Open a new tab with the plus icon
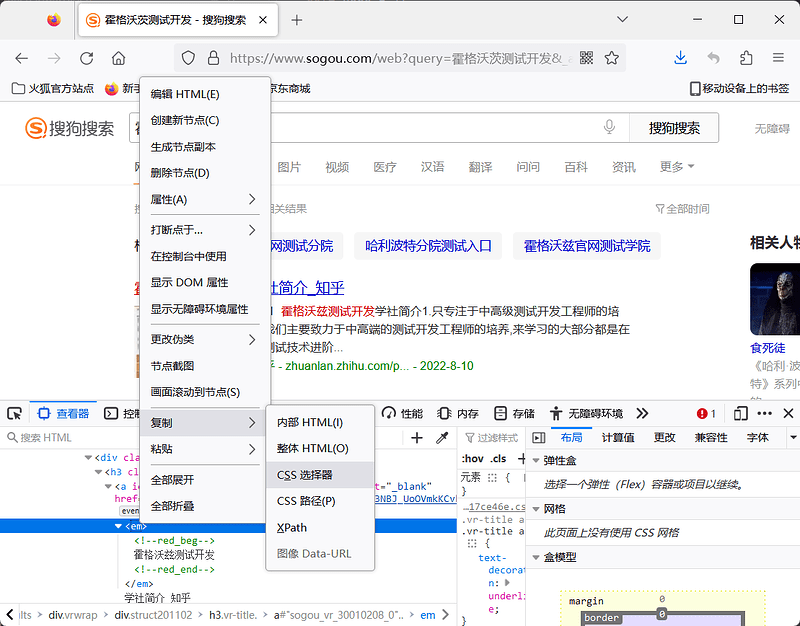The width and height of the screenshot is (800, 626). coord(296,20)
